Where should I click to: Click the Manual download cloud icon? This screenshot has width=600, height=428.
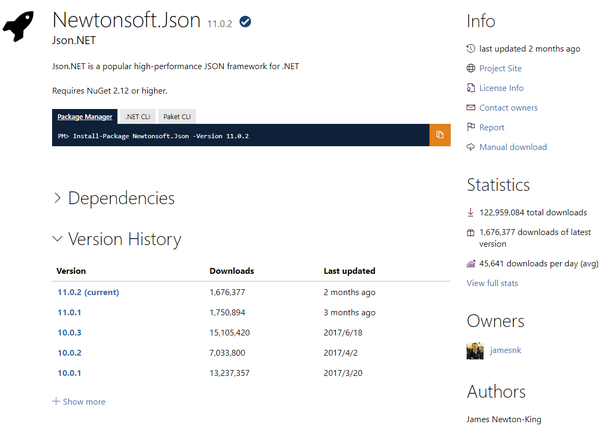tap(472, 147)
